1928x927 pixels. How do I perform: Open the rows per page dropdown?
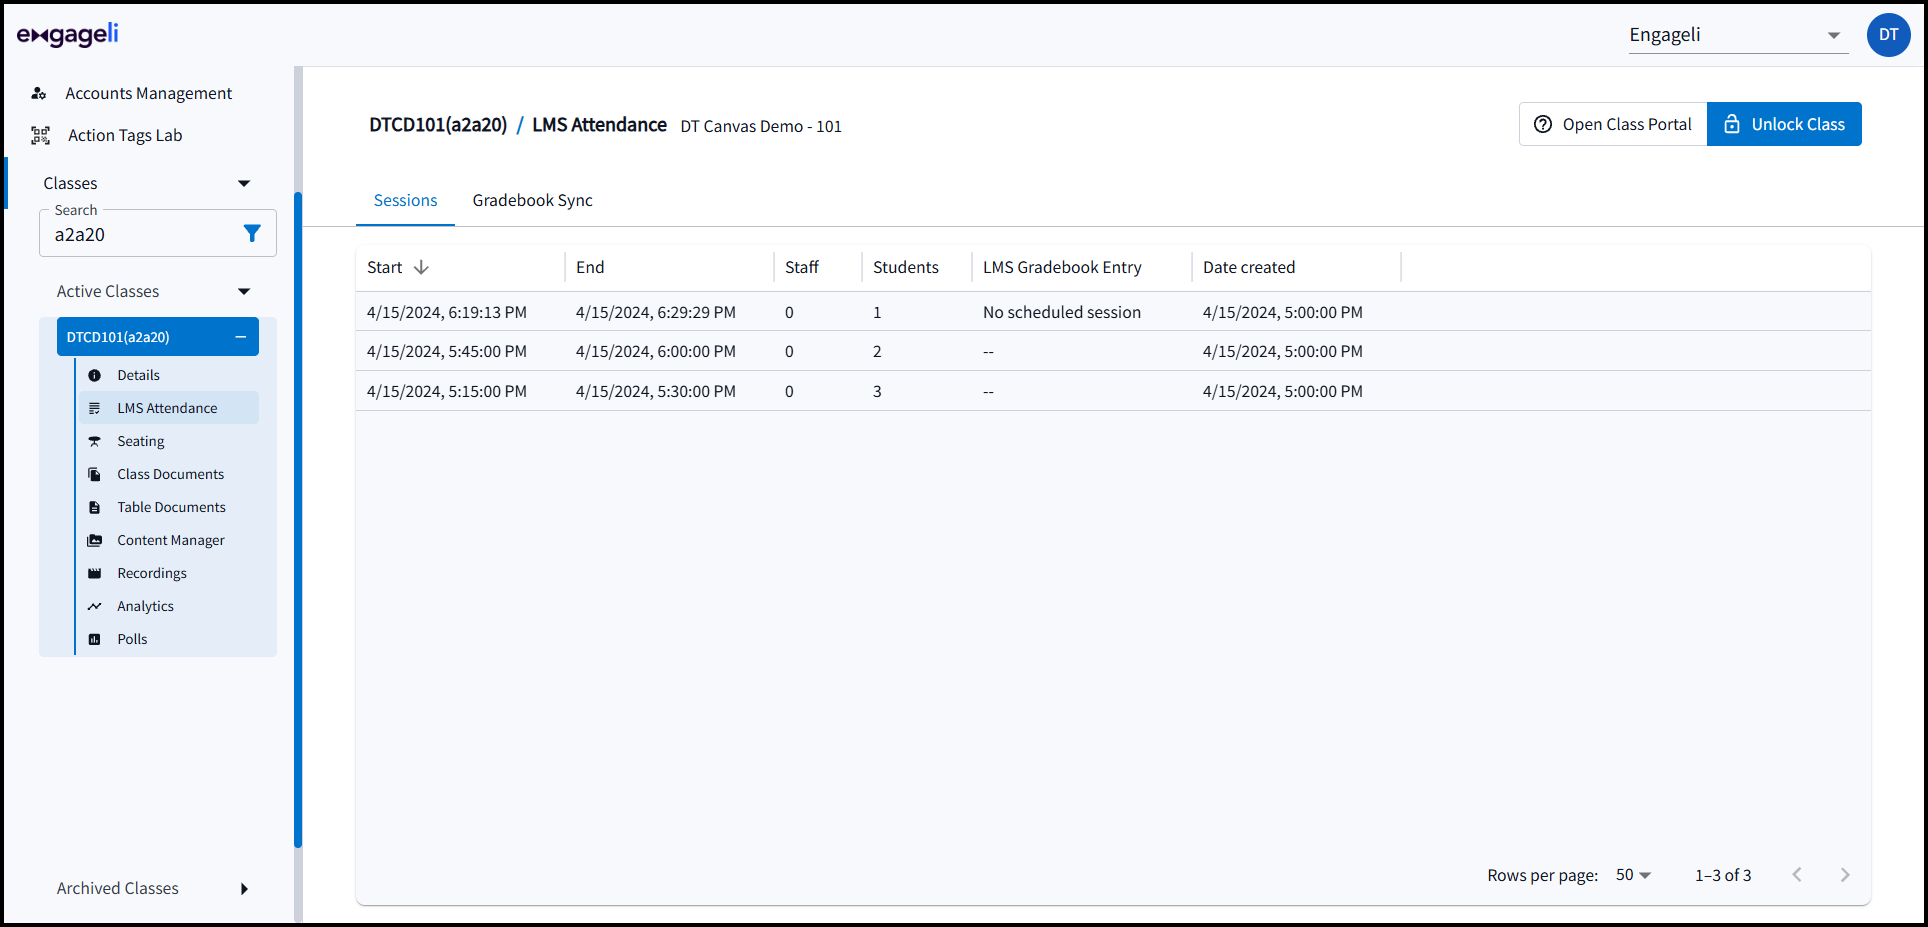pos(1633,875)
